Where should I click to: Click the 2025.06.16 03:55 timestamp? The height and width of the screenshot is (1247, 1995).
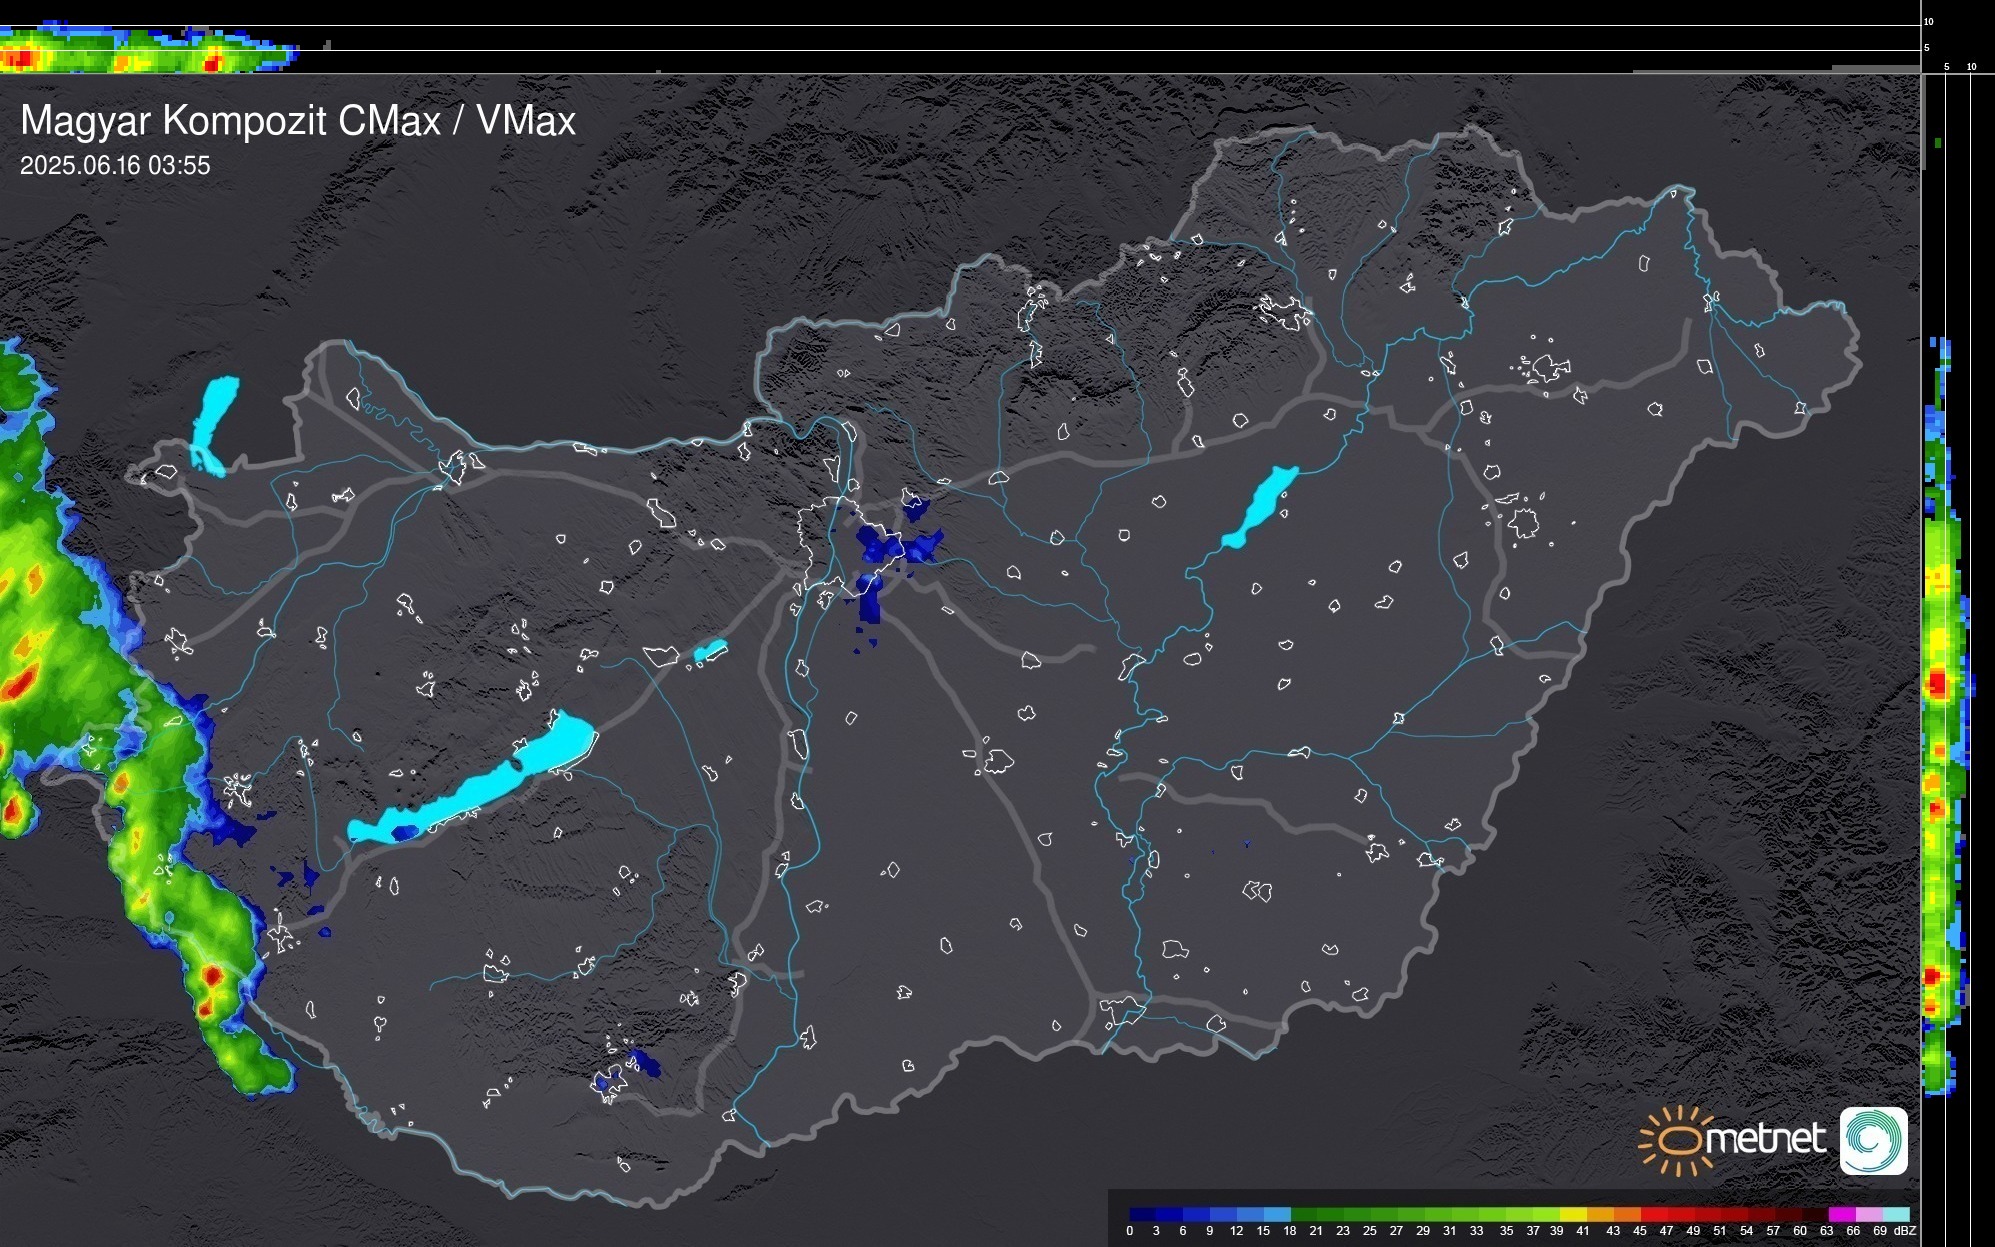point(115,165)
